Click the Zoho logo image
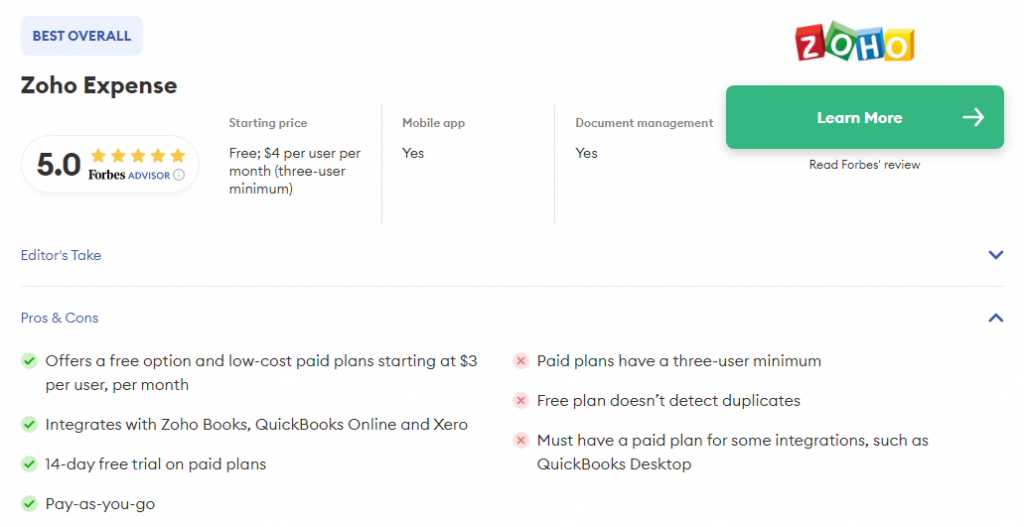 point(855,42)
